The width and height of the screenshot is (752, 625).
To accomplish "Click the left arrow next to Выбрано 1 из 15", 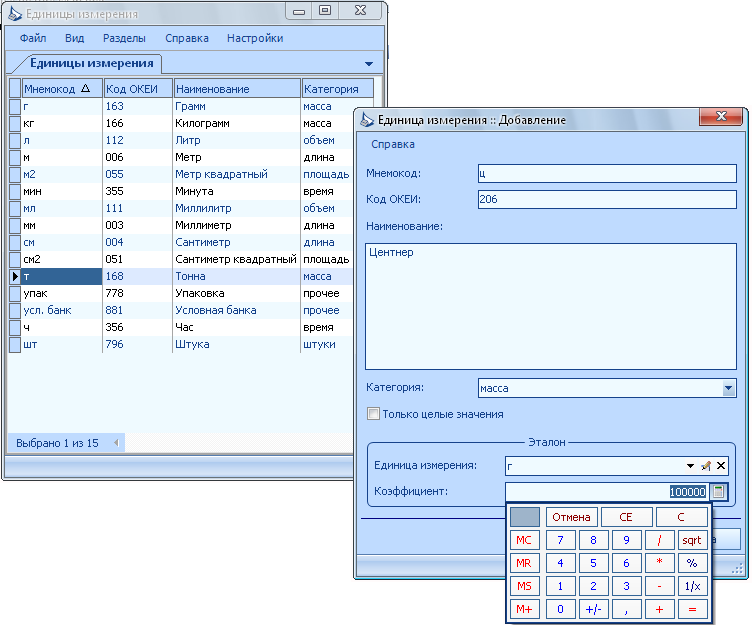I will (116, 443).
